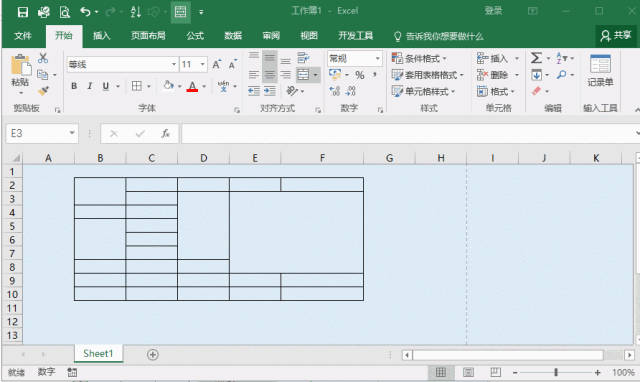The height and width of the screenshot is (382, 640).
Task: Click the Save icon in quick access toolbar
Action: 23,12
